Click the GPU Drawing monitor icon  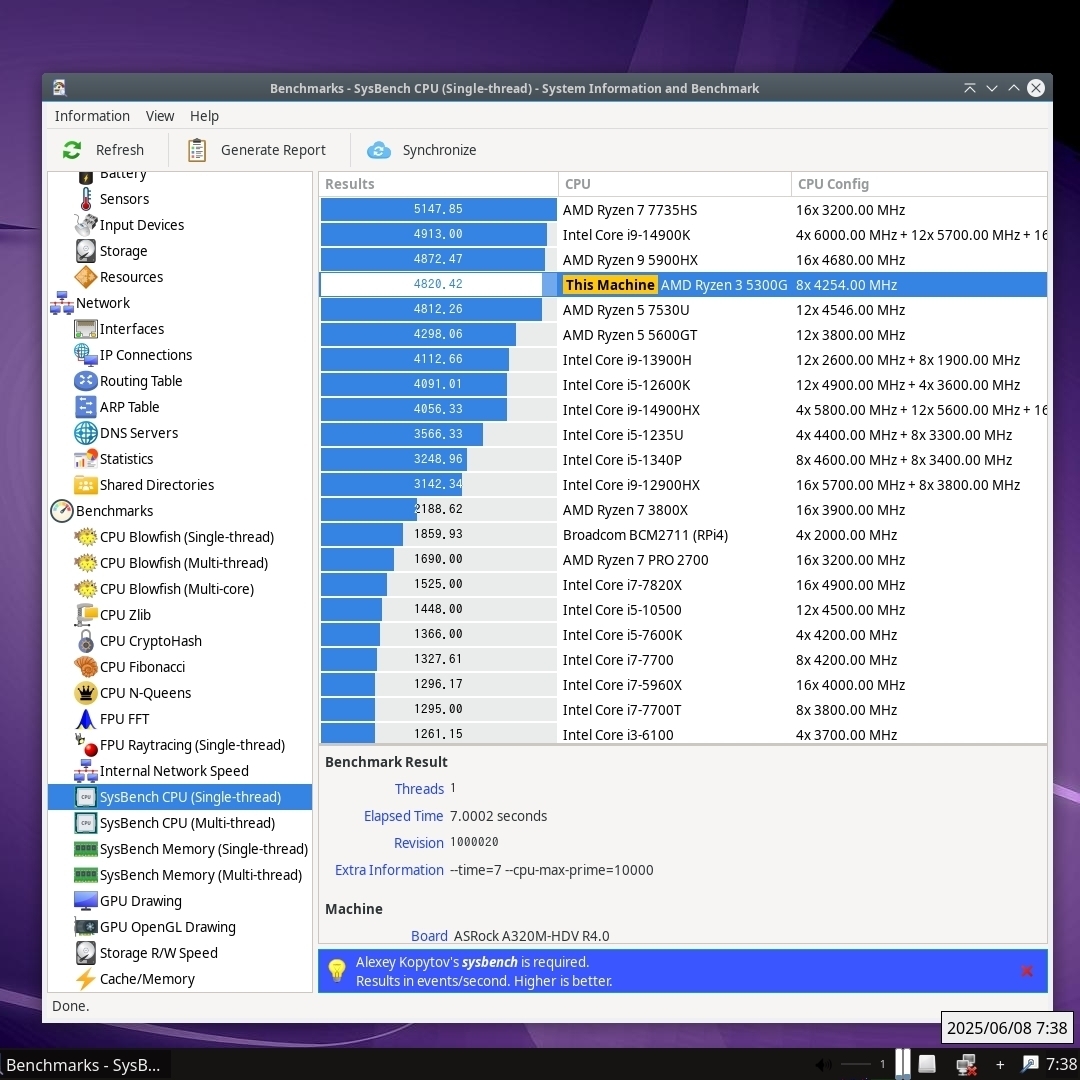click(x=85, y=901)
